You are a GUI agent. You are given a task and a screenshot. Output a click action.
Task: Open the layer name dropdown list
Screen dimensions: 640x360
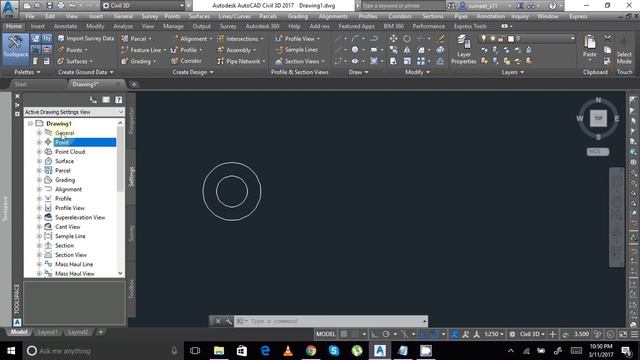[573, 38]
